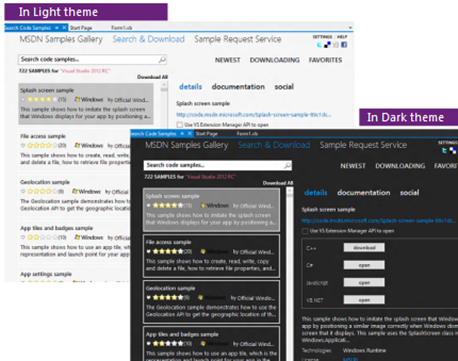458x361 pixels.
Task: Click HELP in Light window
Action: 342,37
